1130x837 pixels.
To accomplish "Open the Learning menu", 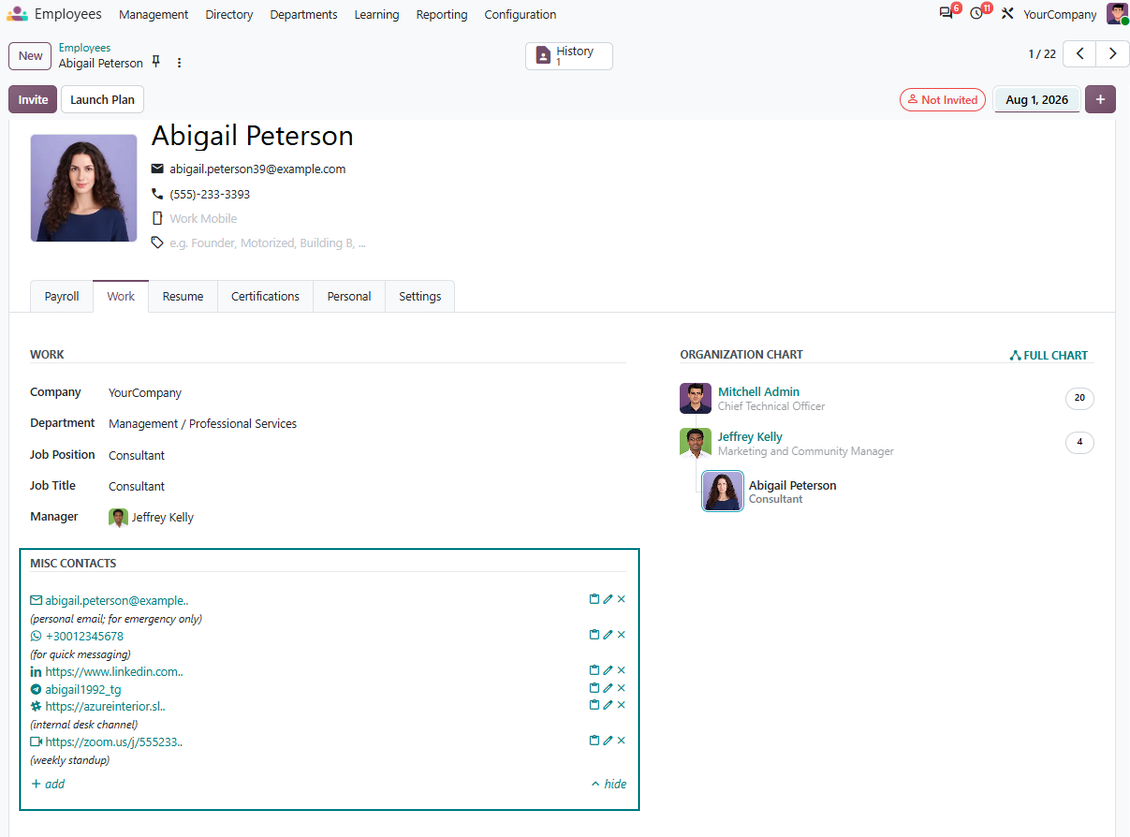I will pos(376,14).
